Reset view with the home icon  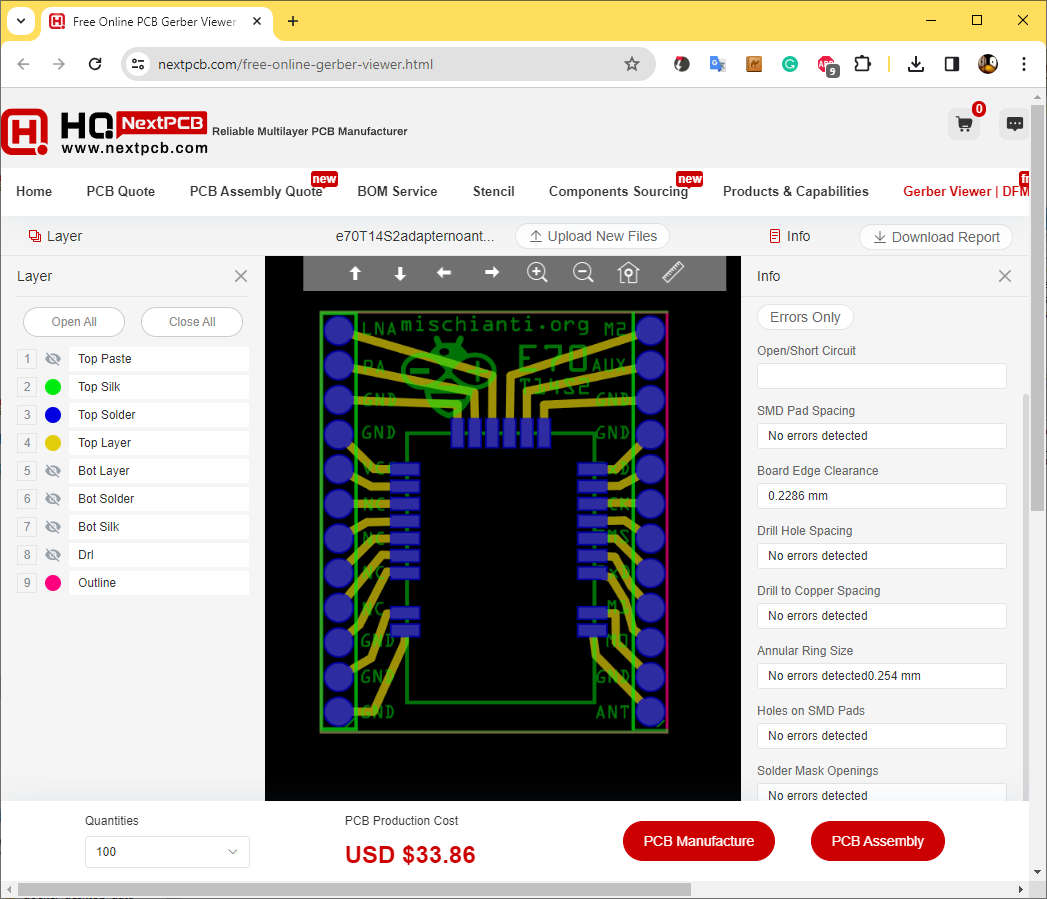(628, 272)
